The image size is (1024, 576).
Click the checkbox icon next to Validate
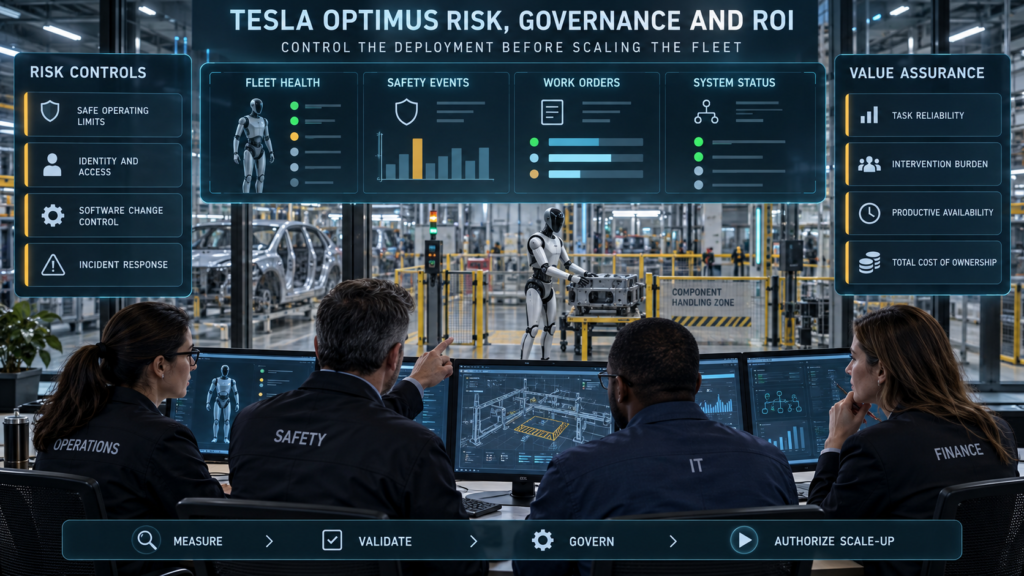click(332, 540)
